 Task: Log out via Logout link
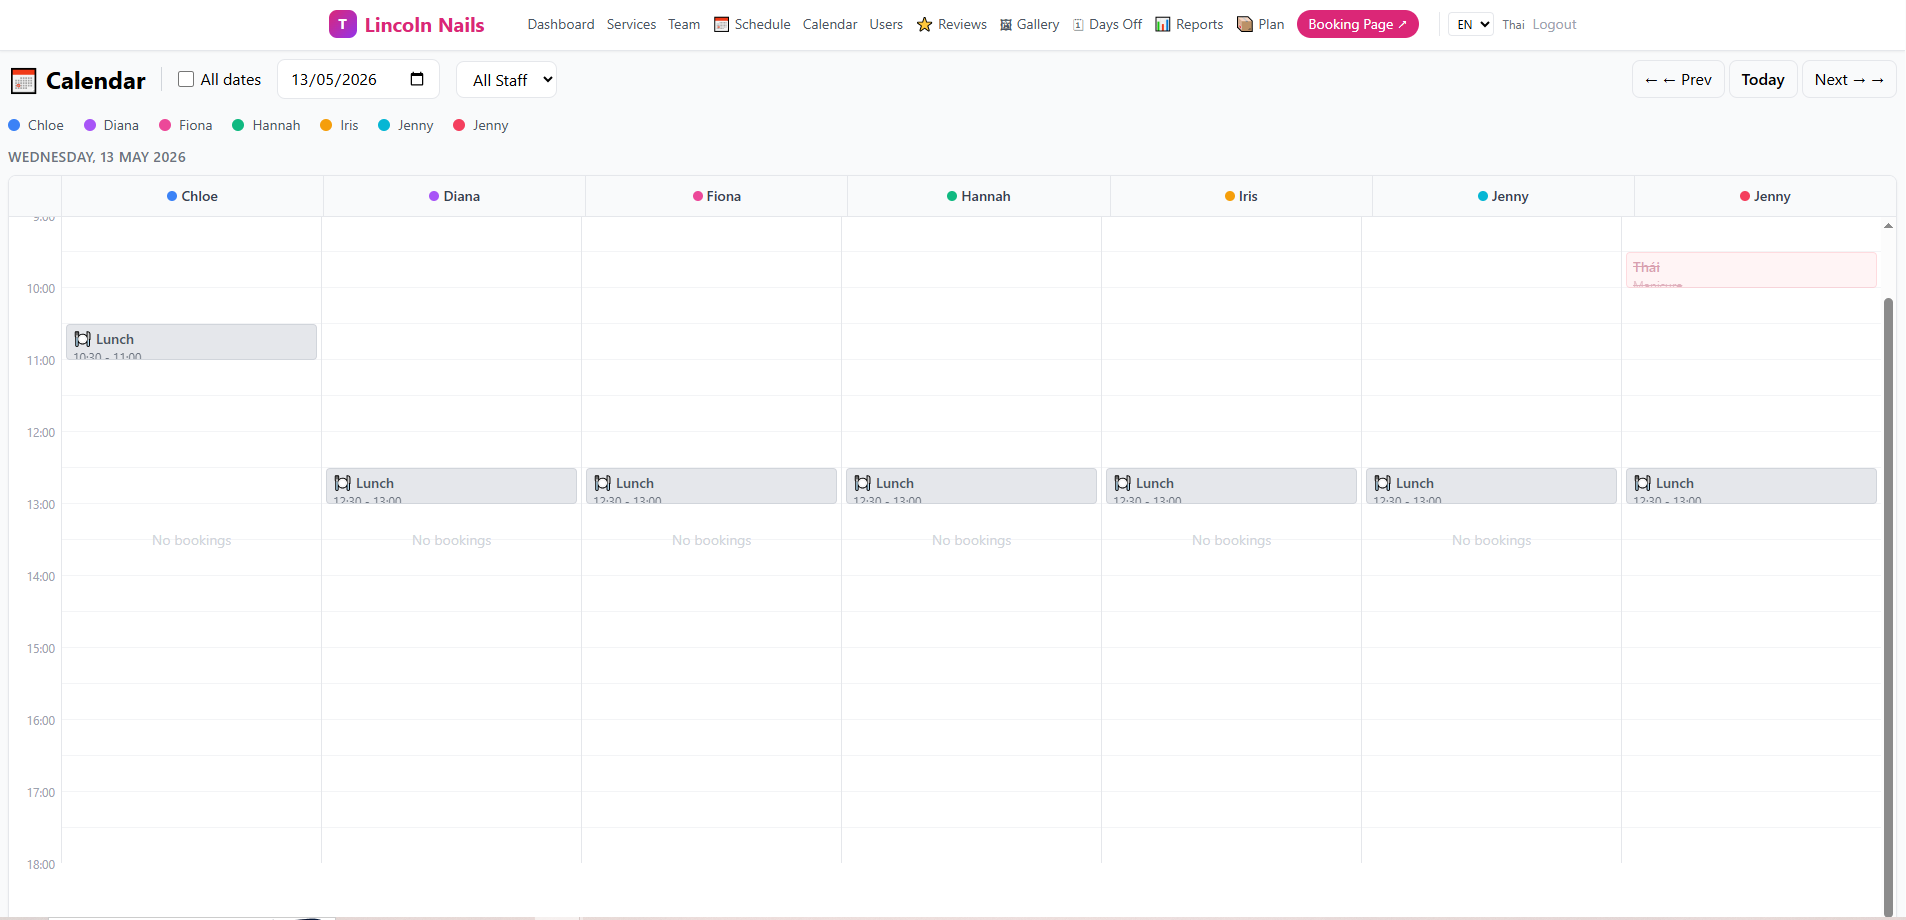point(1554,24)
